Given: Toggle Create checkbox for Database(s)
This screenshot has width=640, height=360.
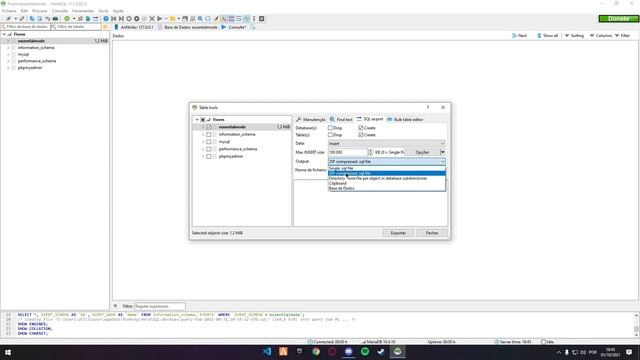Looking at the screenshot, I should pyautogui.click(x=360, y=128).
